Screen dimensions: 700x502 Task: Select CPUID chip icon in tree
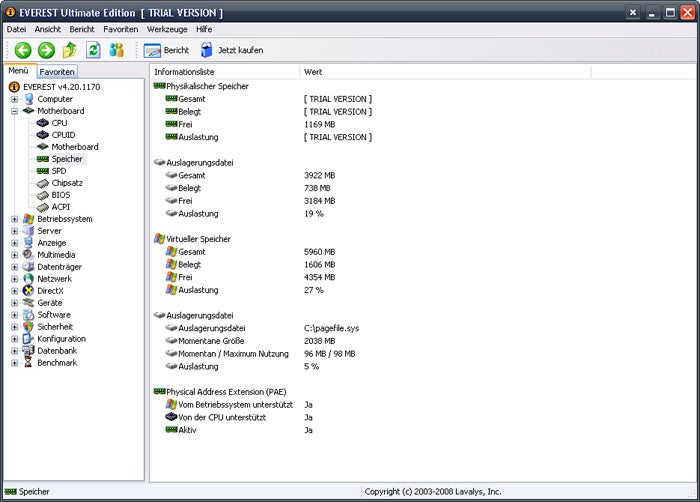point(42,135)
